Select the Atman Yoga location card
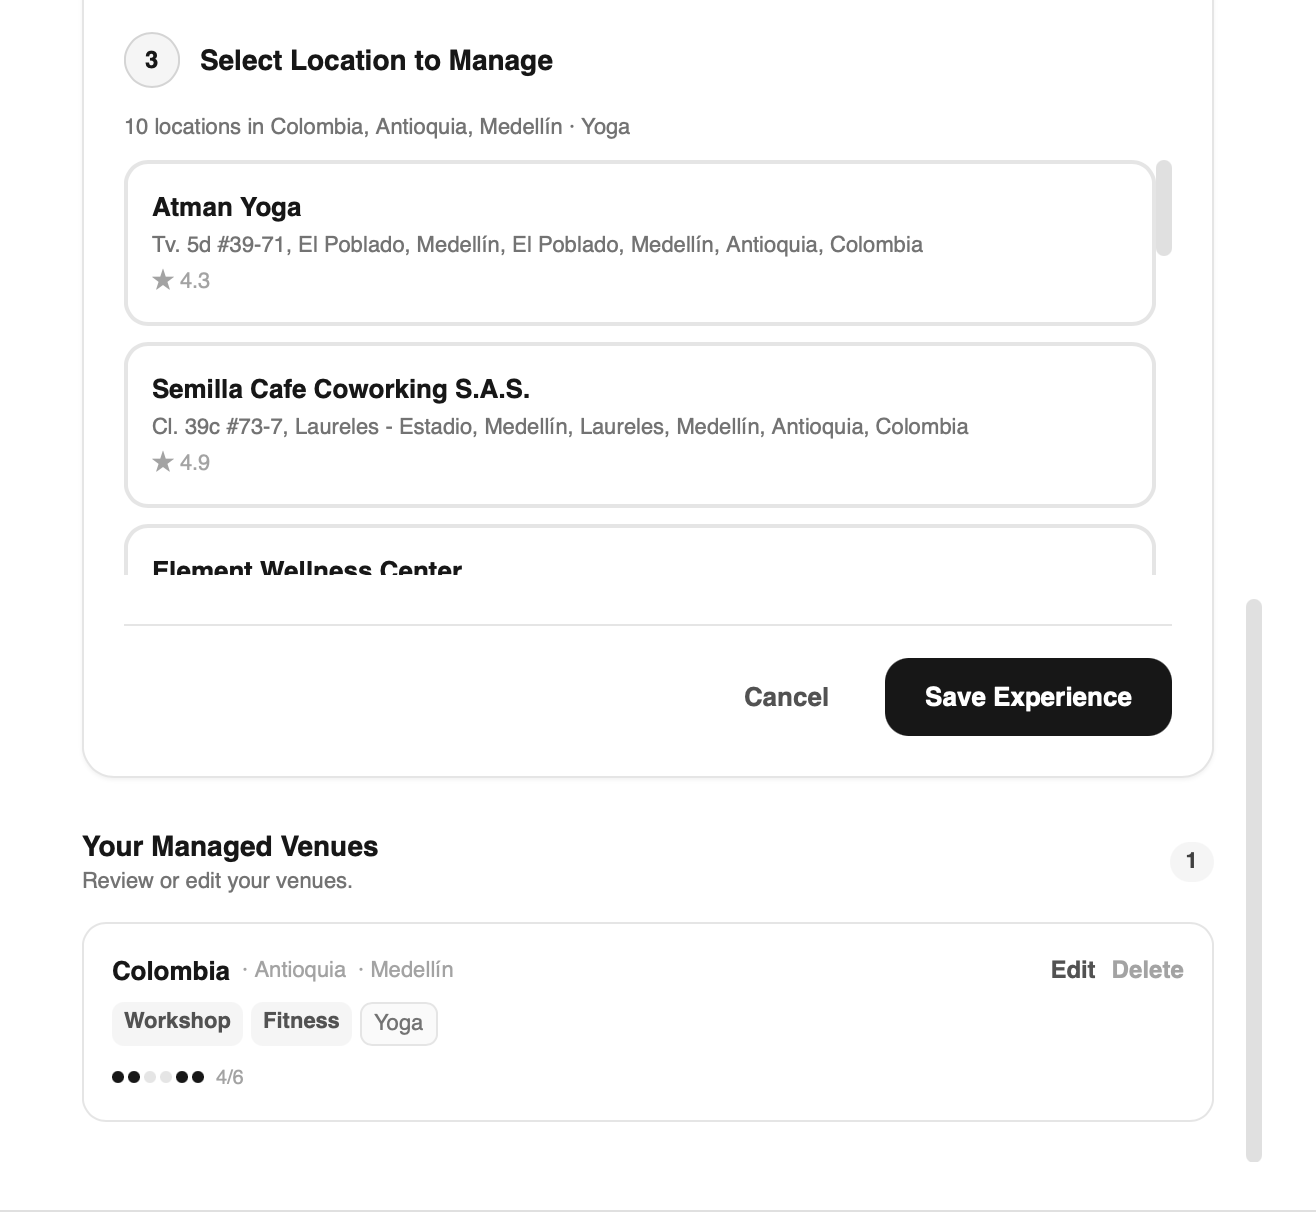1316x1212 pixels. tap(640, 243)
